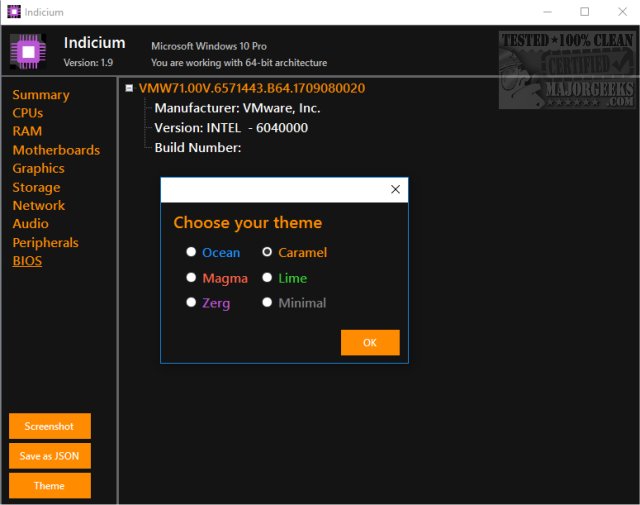Select the Caramel theme radio button
This screenshot has height=505, width=640.
coord(267,251)
